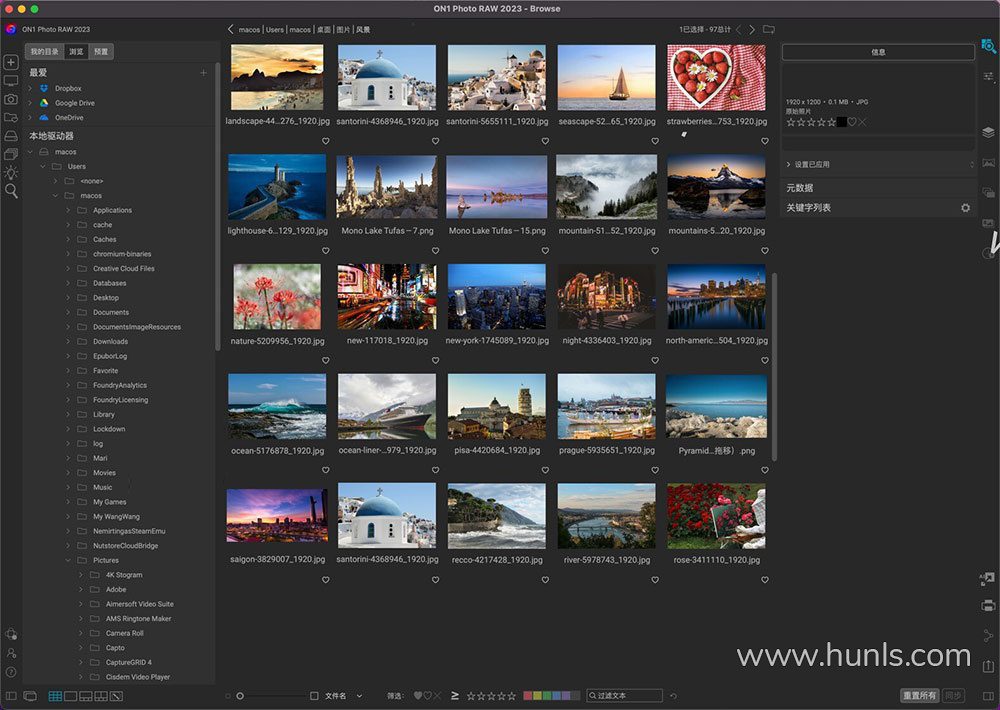The width and height of the screenshot is (1000, 710).
Task: Click the magnifier search icon in left sidebar
Action: pyautogui.click(x=11, y=191)
